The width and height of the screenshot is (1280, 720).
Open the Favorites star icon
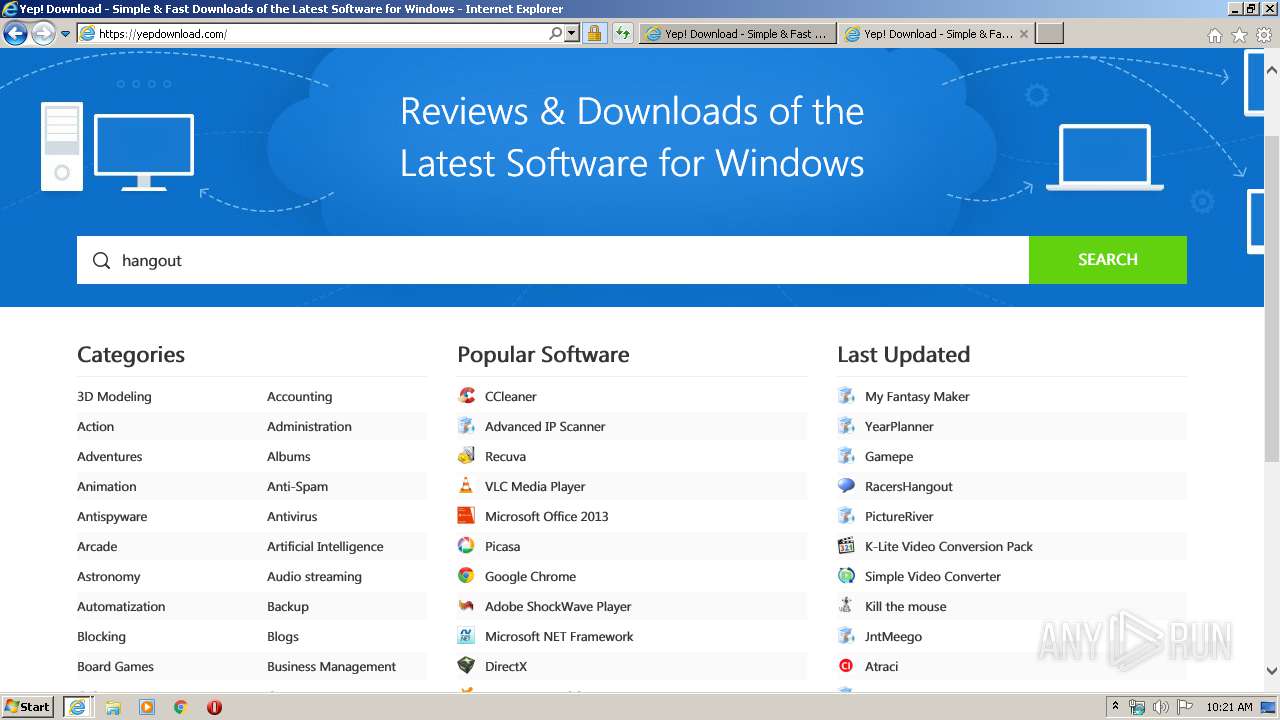click(1239, 34)
